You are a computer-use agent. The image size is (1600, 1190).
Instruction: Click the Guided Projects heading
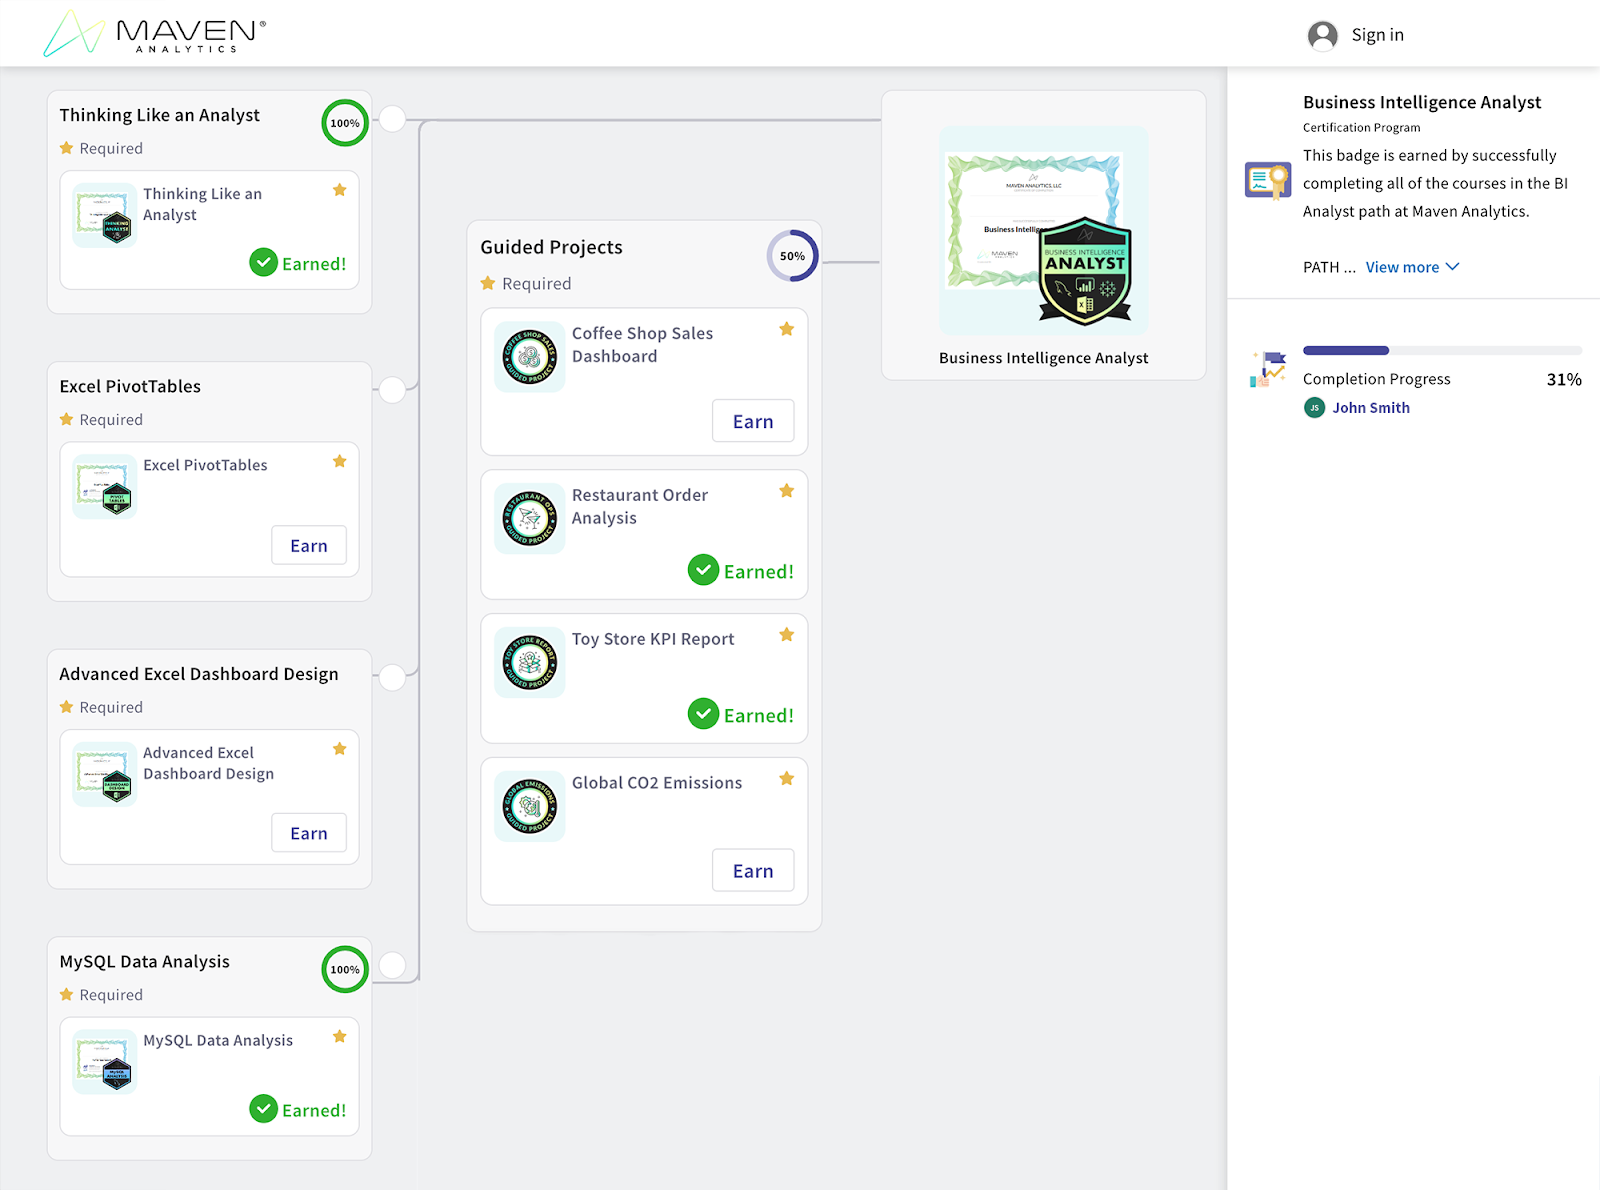point(551,247)
